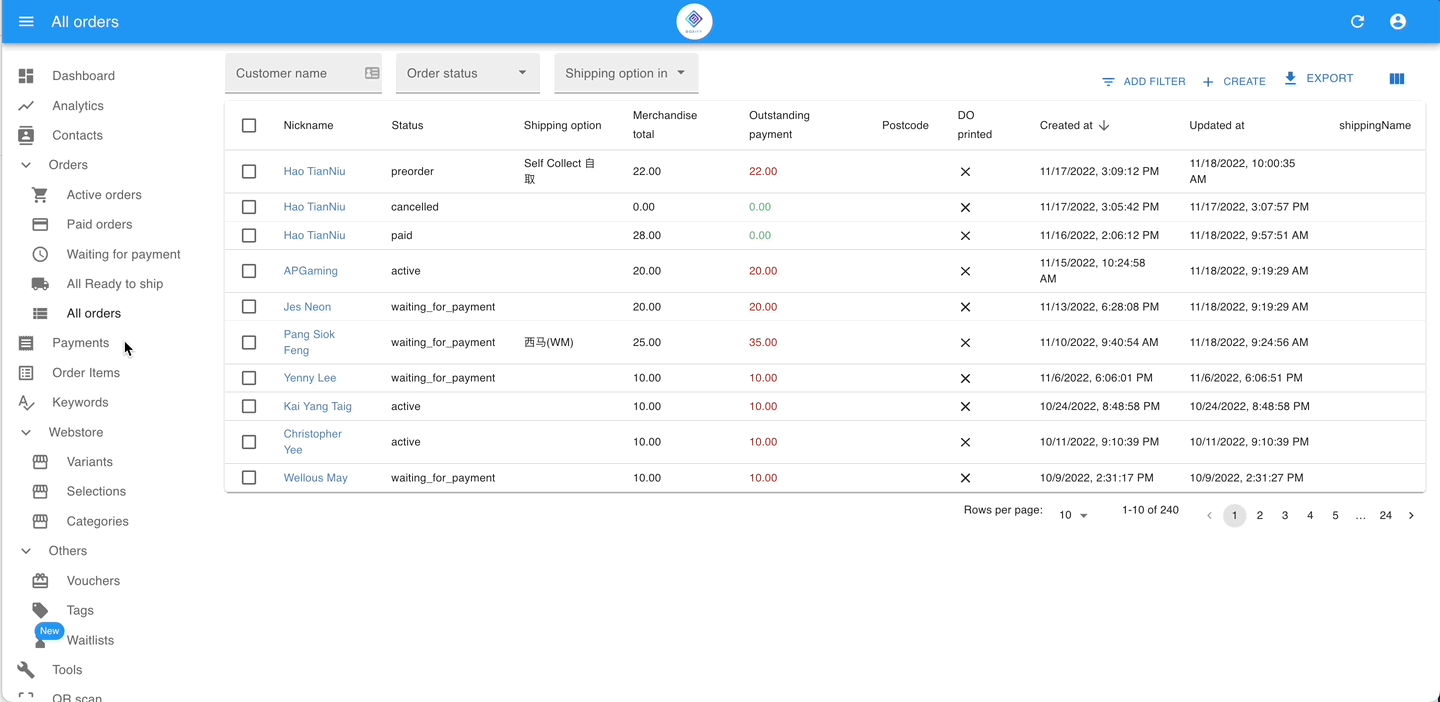Click the Dashboard grid icon in sidebar
The height and width of the screenshot is (702, 1440).
(x=26, y=76)
